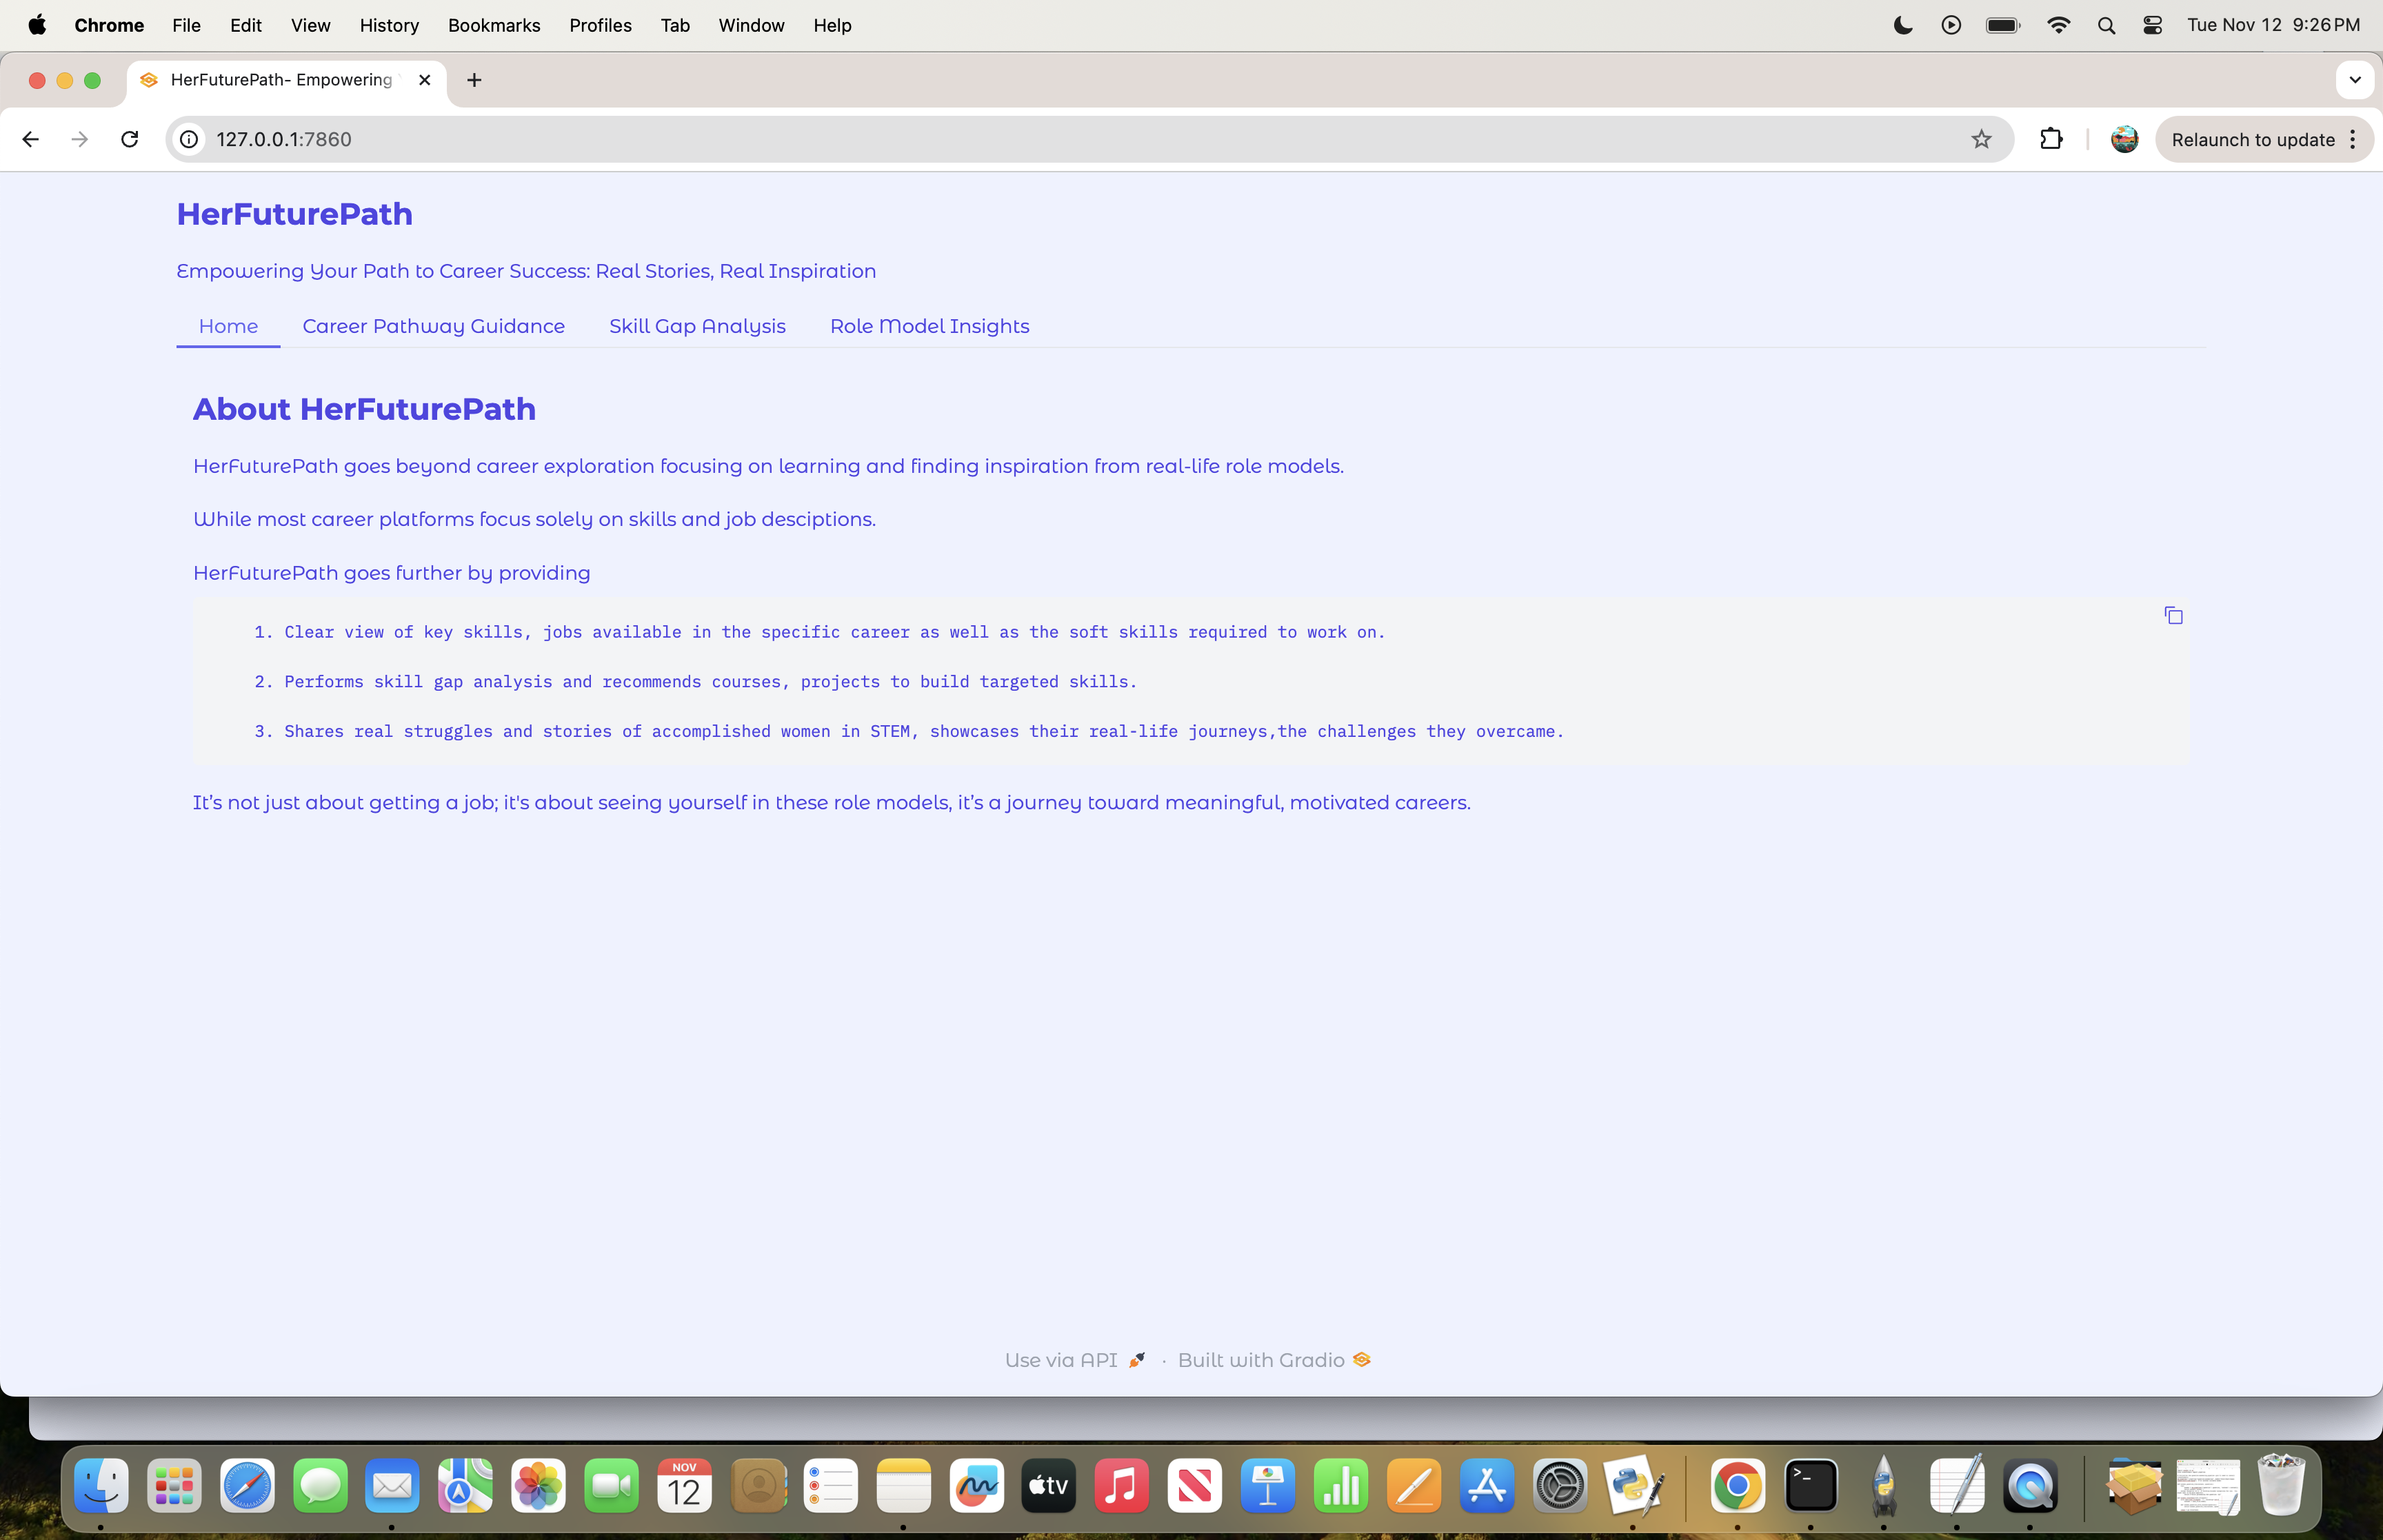
Task: View site information icon in the address bar
Action: (189, 139)
